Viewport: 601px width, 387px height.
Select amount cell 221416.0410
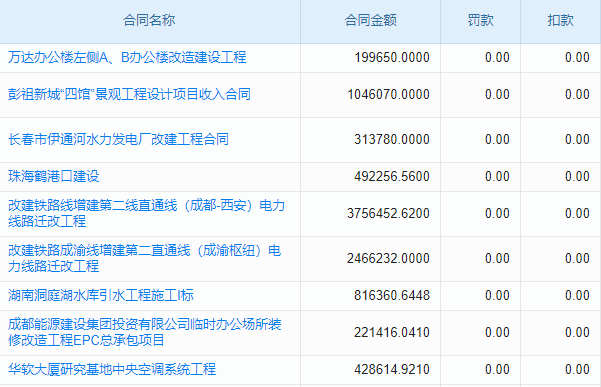pos(392,332)
